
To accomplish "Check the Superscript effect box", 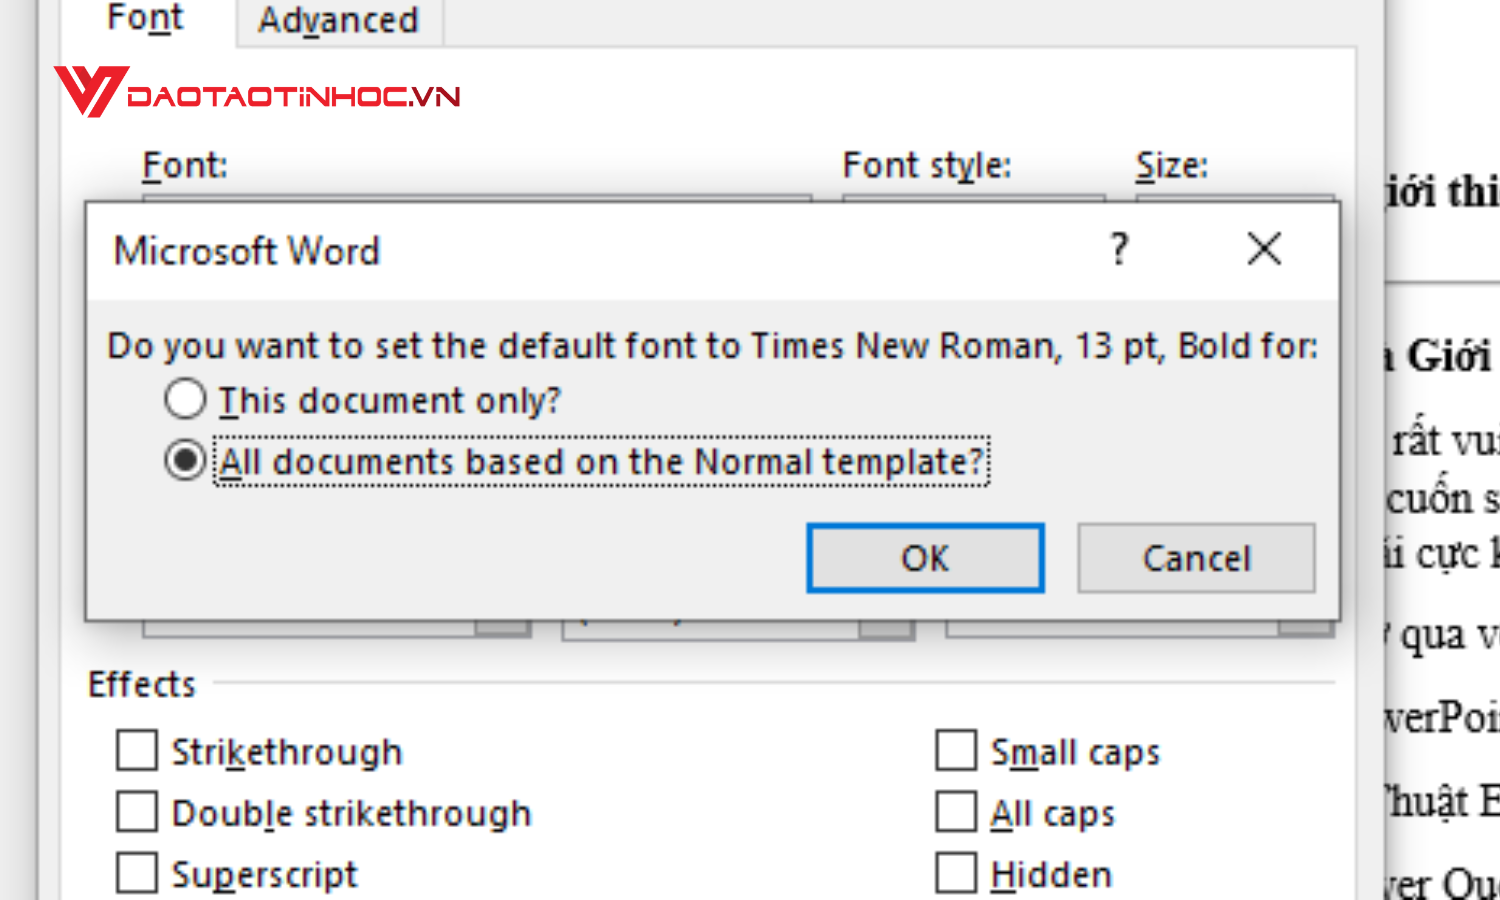I will pyautogui.click(x=137, y=873).
